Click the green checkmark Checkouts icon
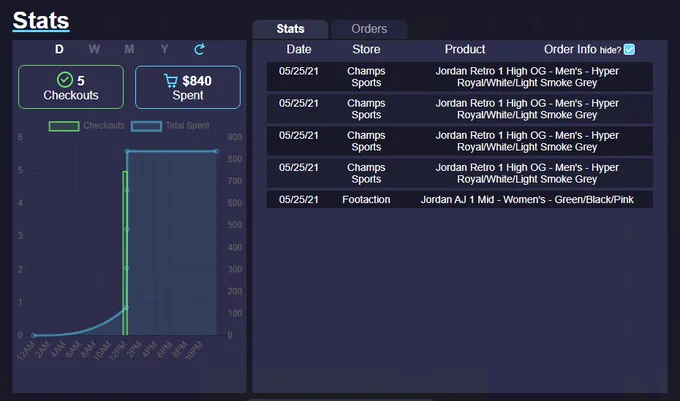This screenshot has width=680, height=401. 65,80
